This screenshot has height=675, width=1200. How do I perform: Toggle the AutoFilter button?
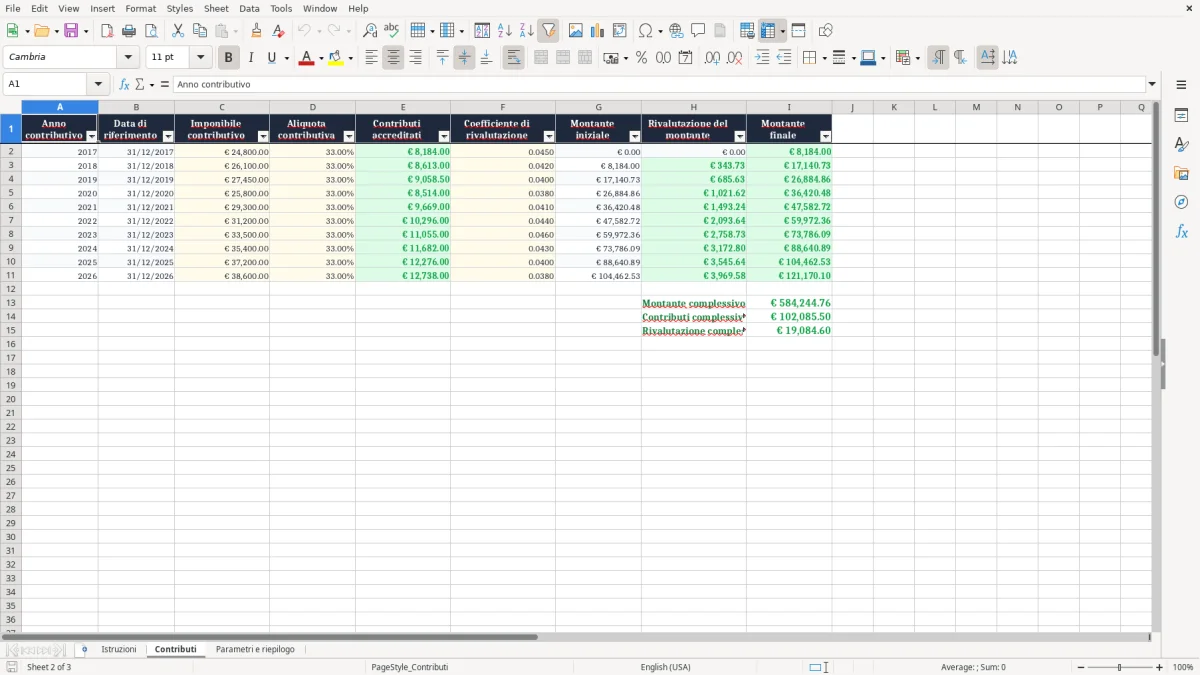coord(548,31)
